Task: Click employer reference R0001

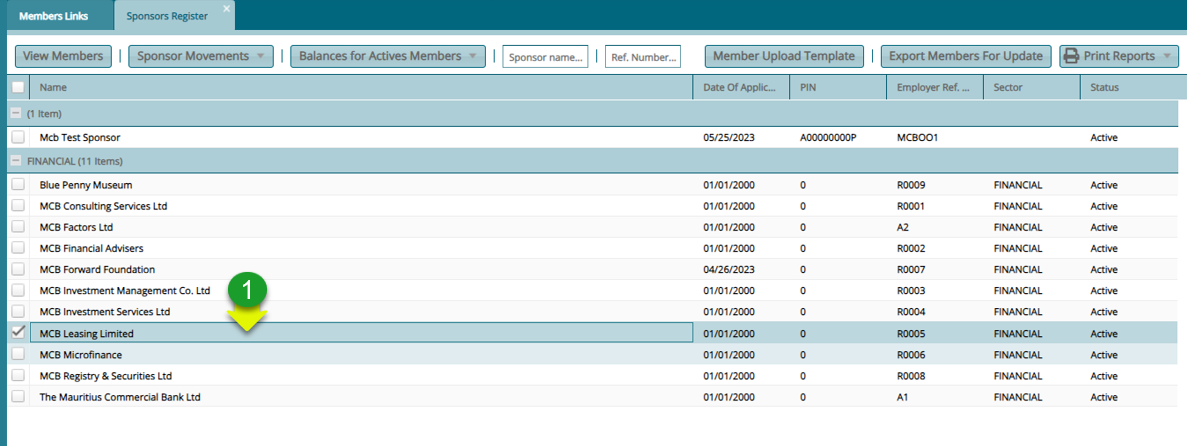Action: pos(911,206)
